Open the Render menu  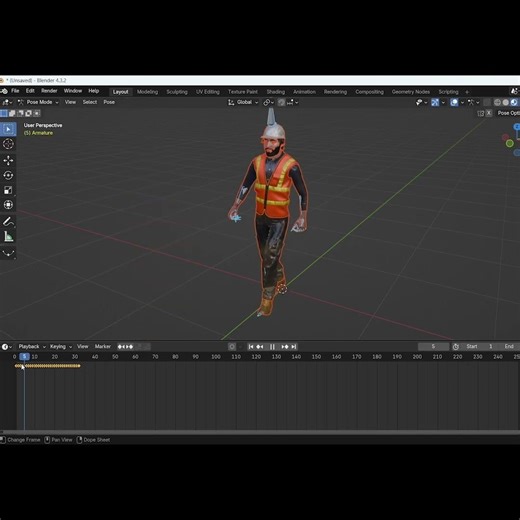click(49, 91)
